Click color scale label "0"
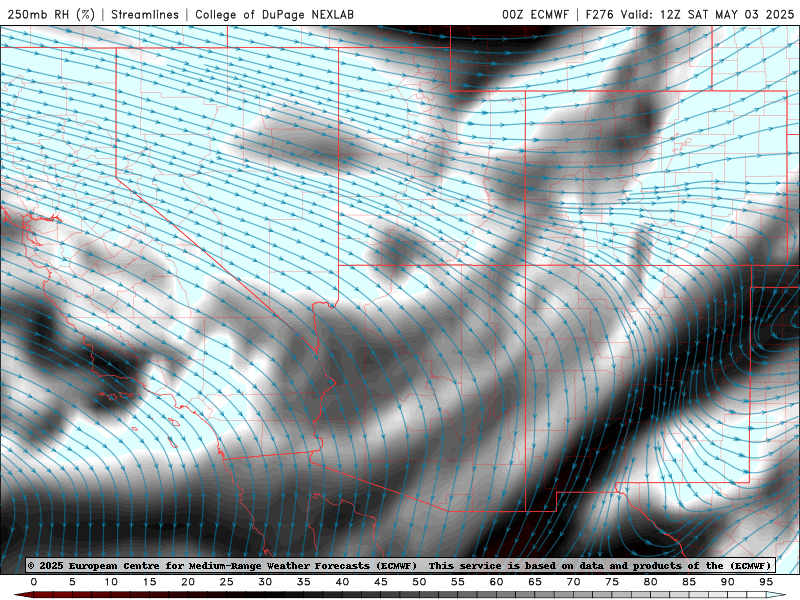Screen dimensions: 800x600 coord(34,582)
